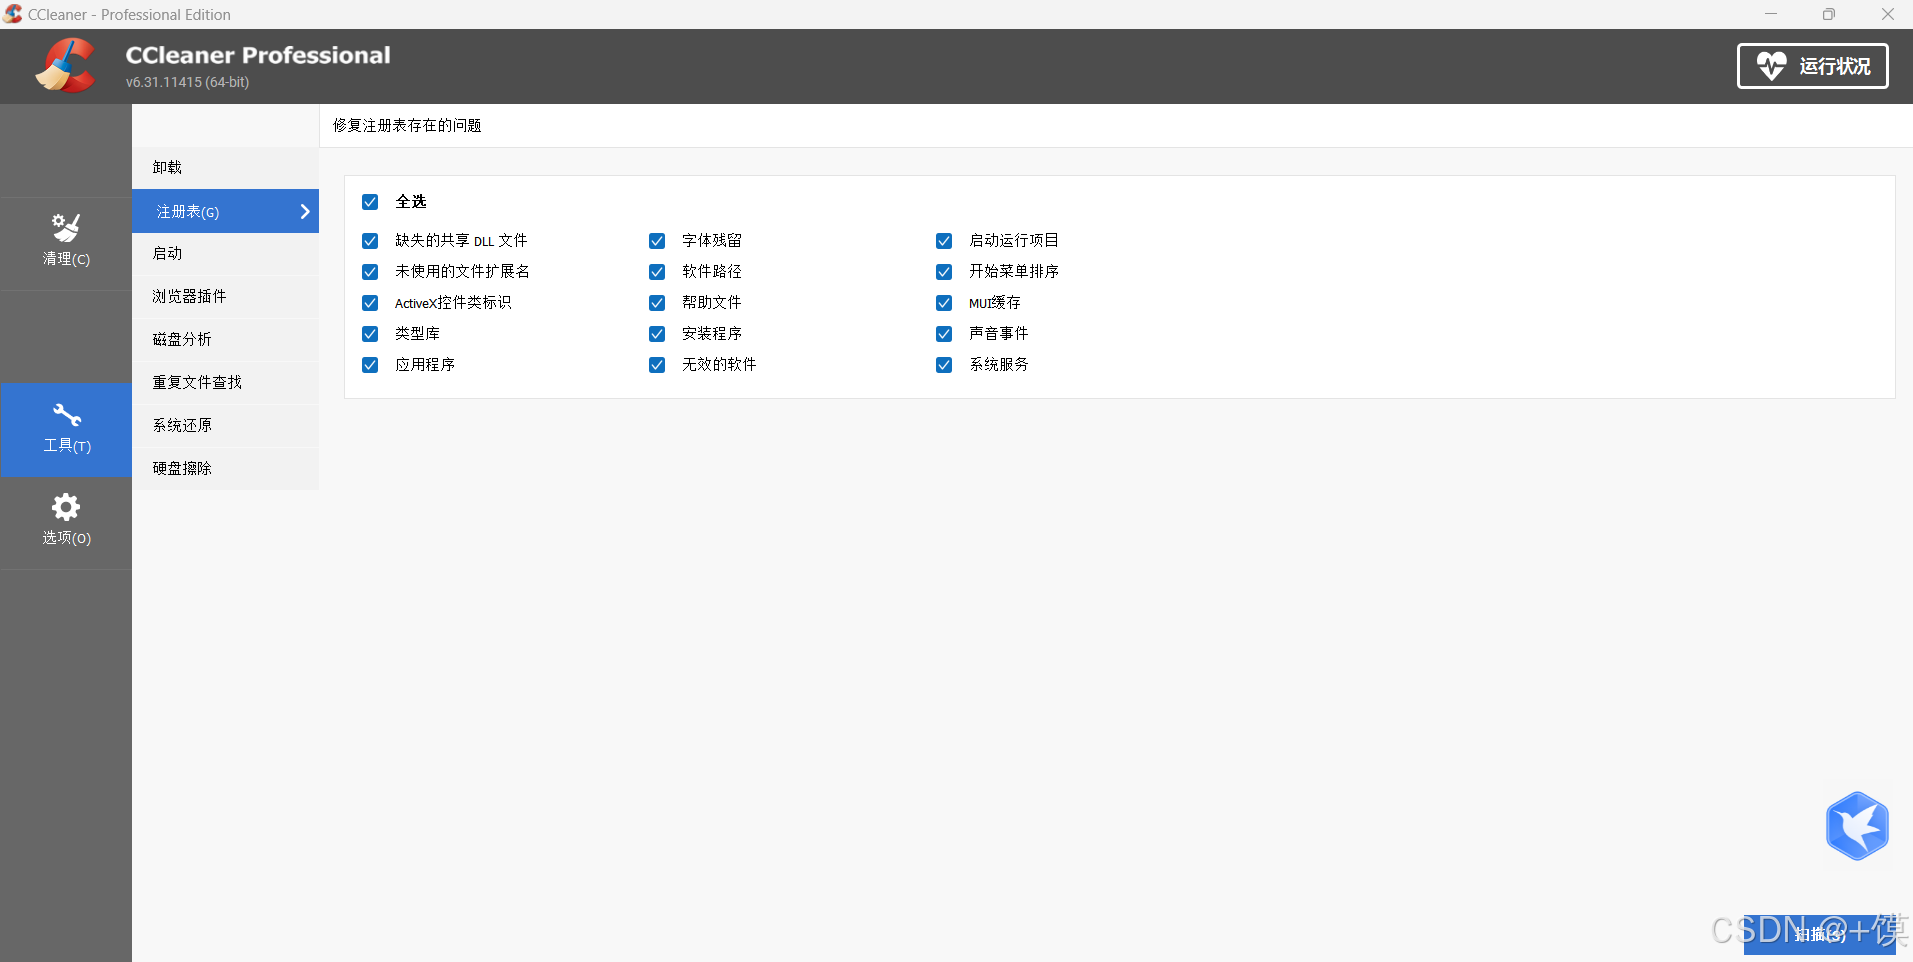Open the 硬盘擦除 drive wiper tool
Screen dimensions: 1913x962
coord(225,468)
